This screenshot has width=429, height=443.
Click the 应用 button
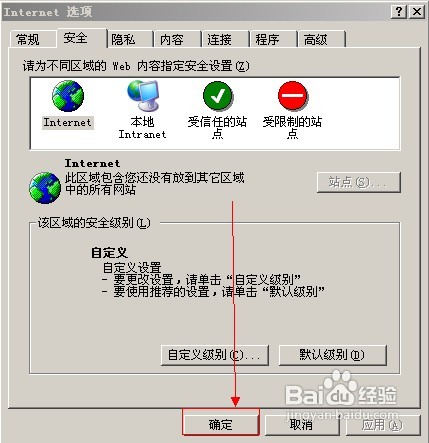pos(382,425)
